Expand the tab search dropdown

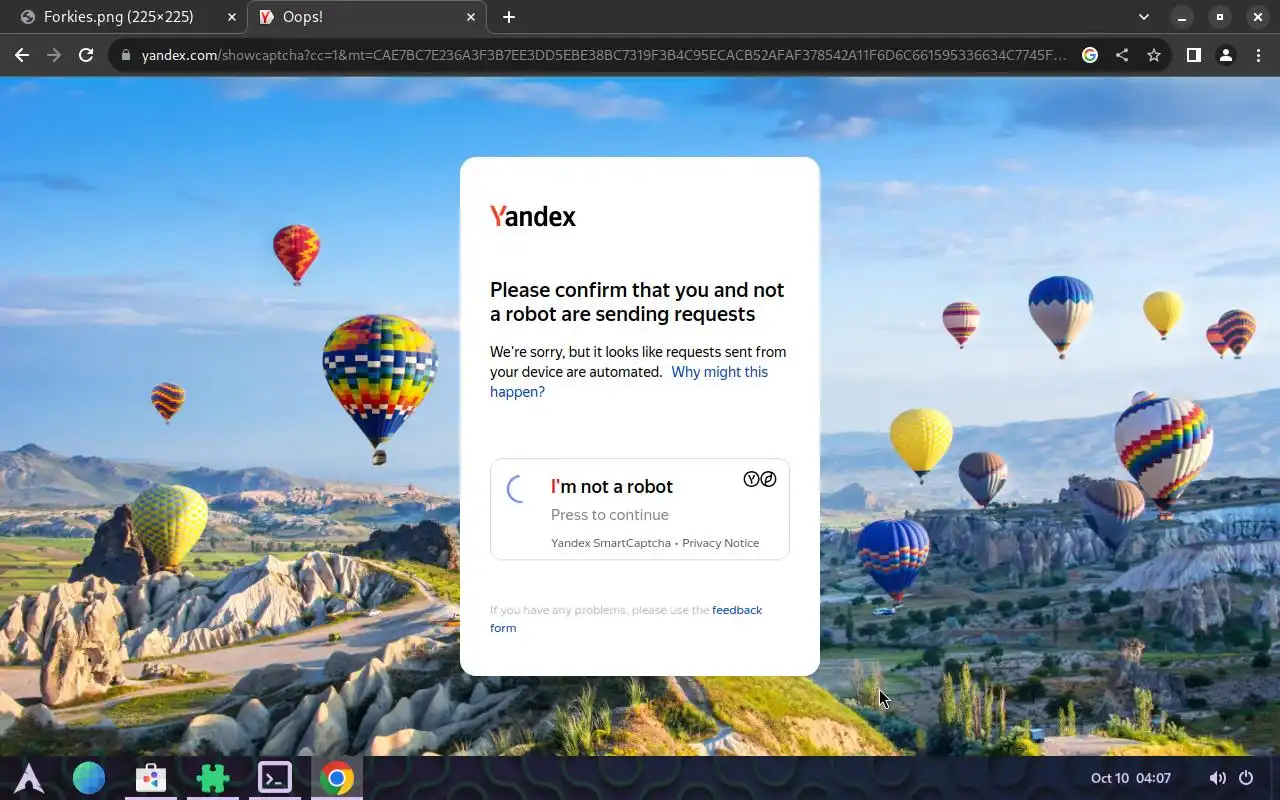pos(1144,17)
